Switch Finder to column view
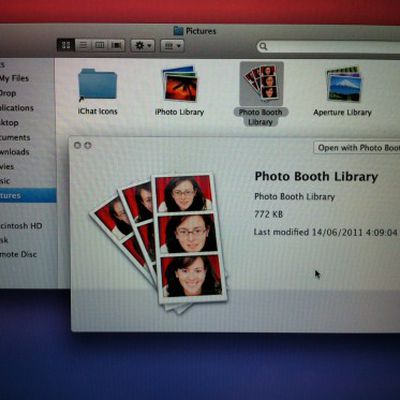This screenshot has width=400, height=400. coord(100,45)
